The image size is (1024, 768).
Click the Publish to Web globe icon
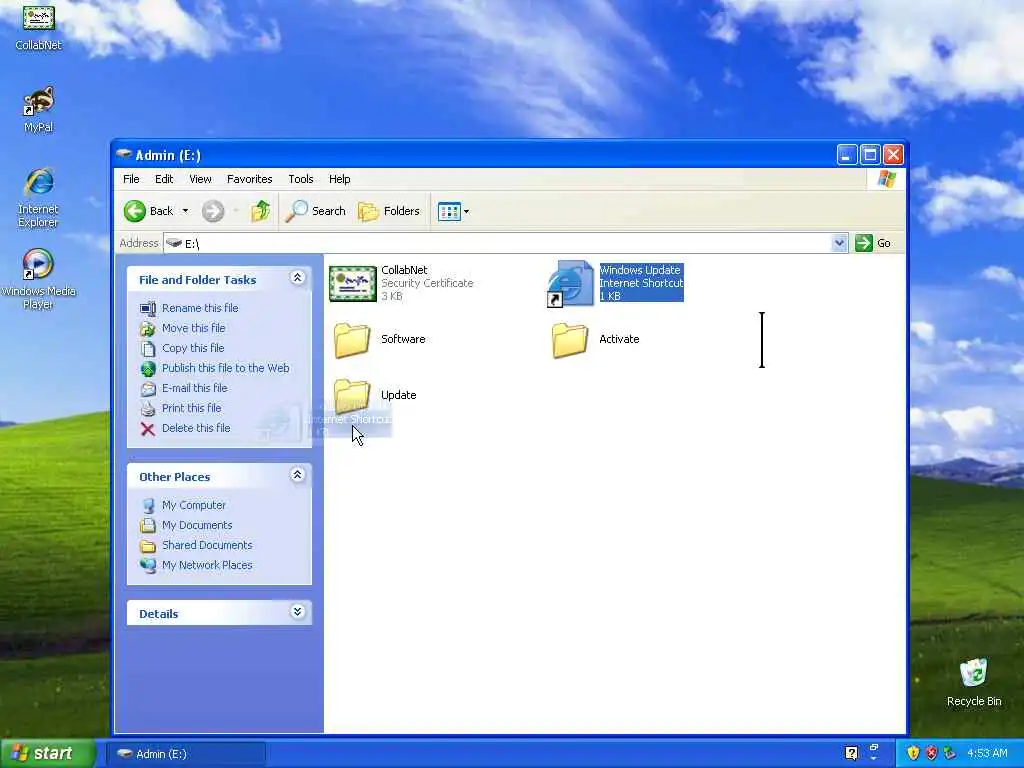[148, 369]
